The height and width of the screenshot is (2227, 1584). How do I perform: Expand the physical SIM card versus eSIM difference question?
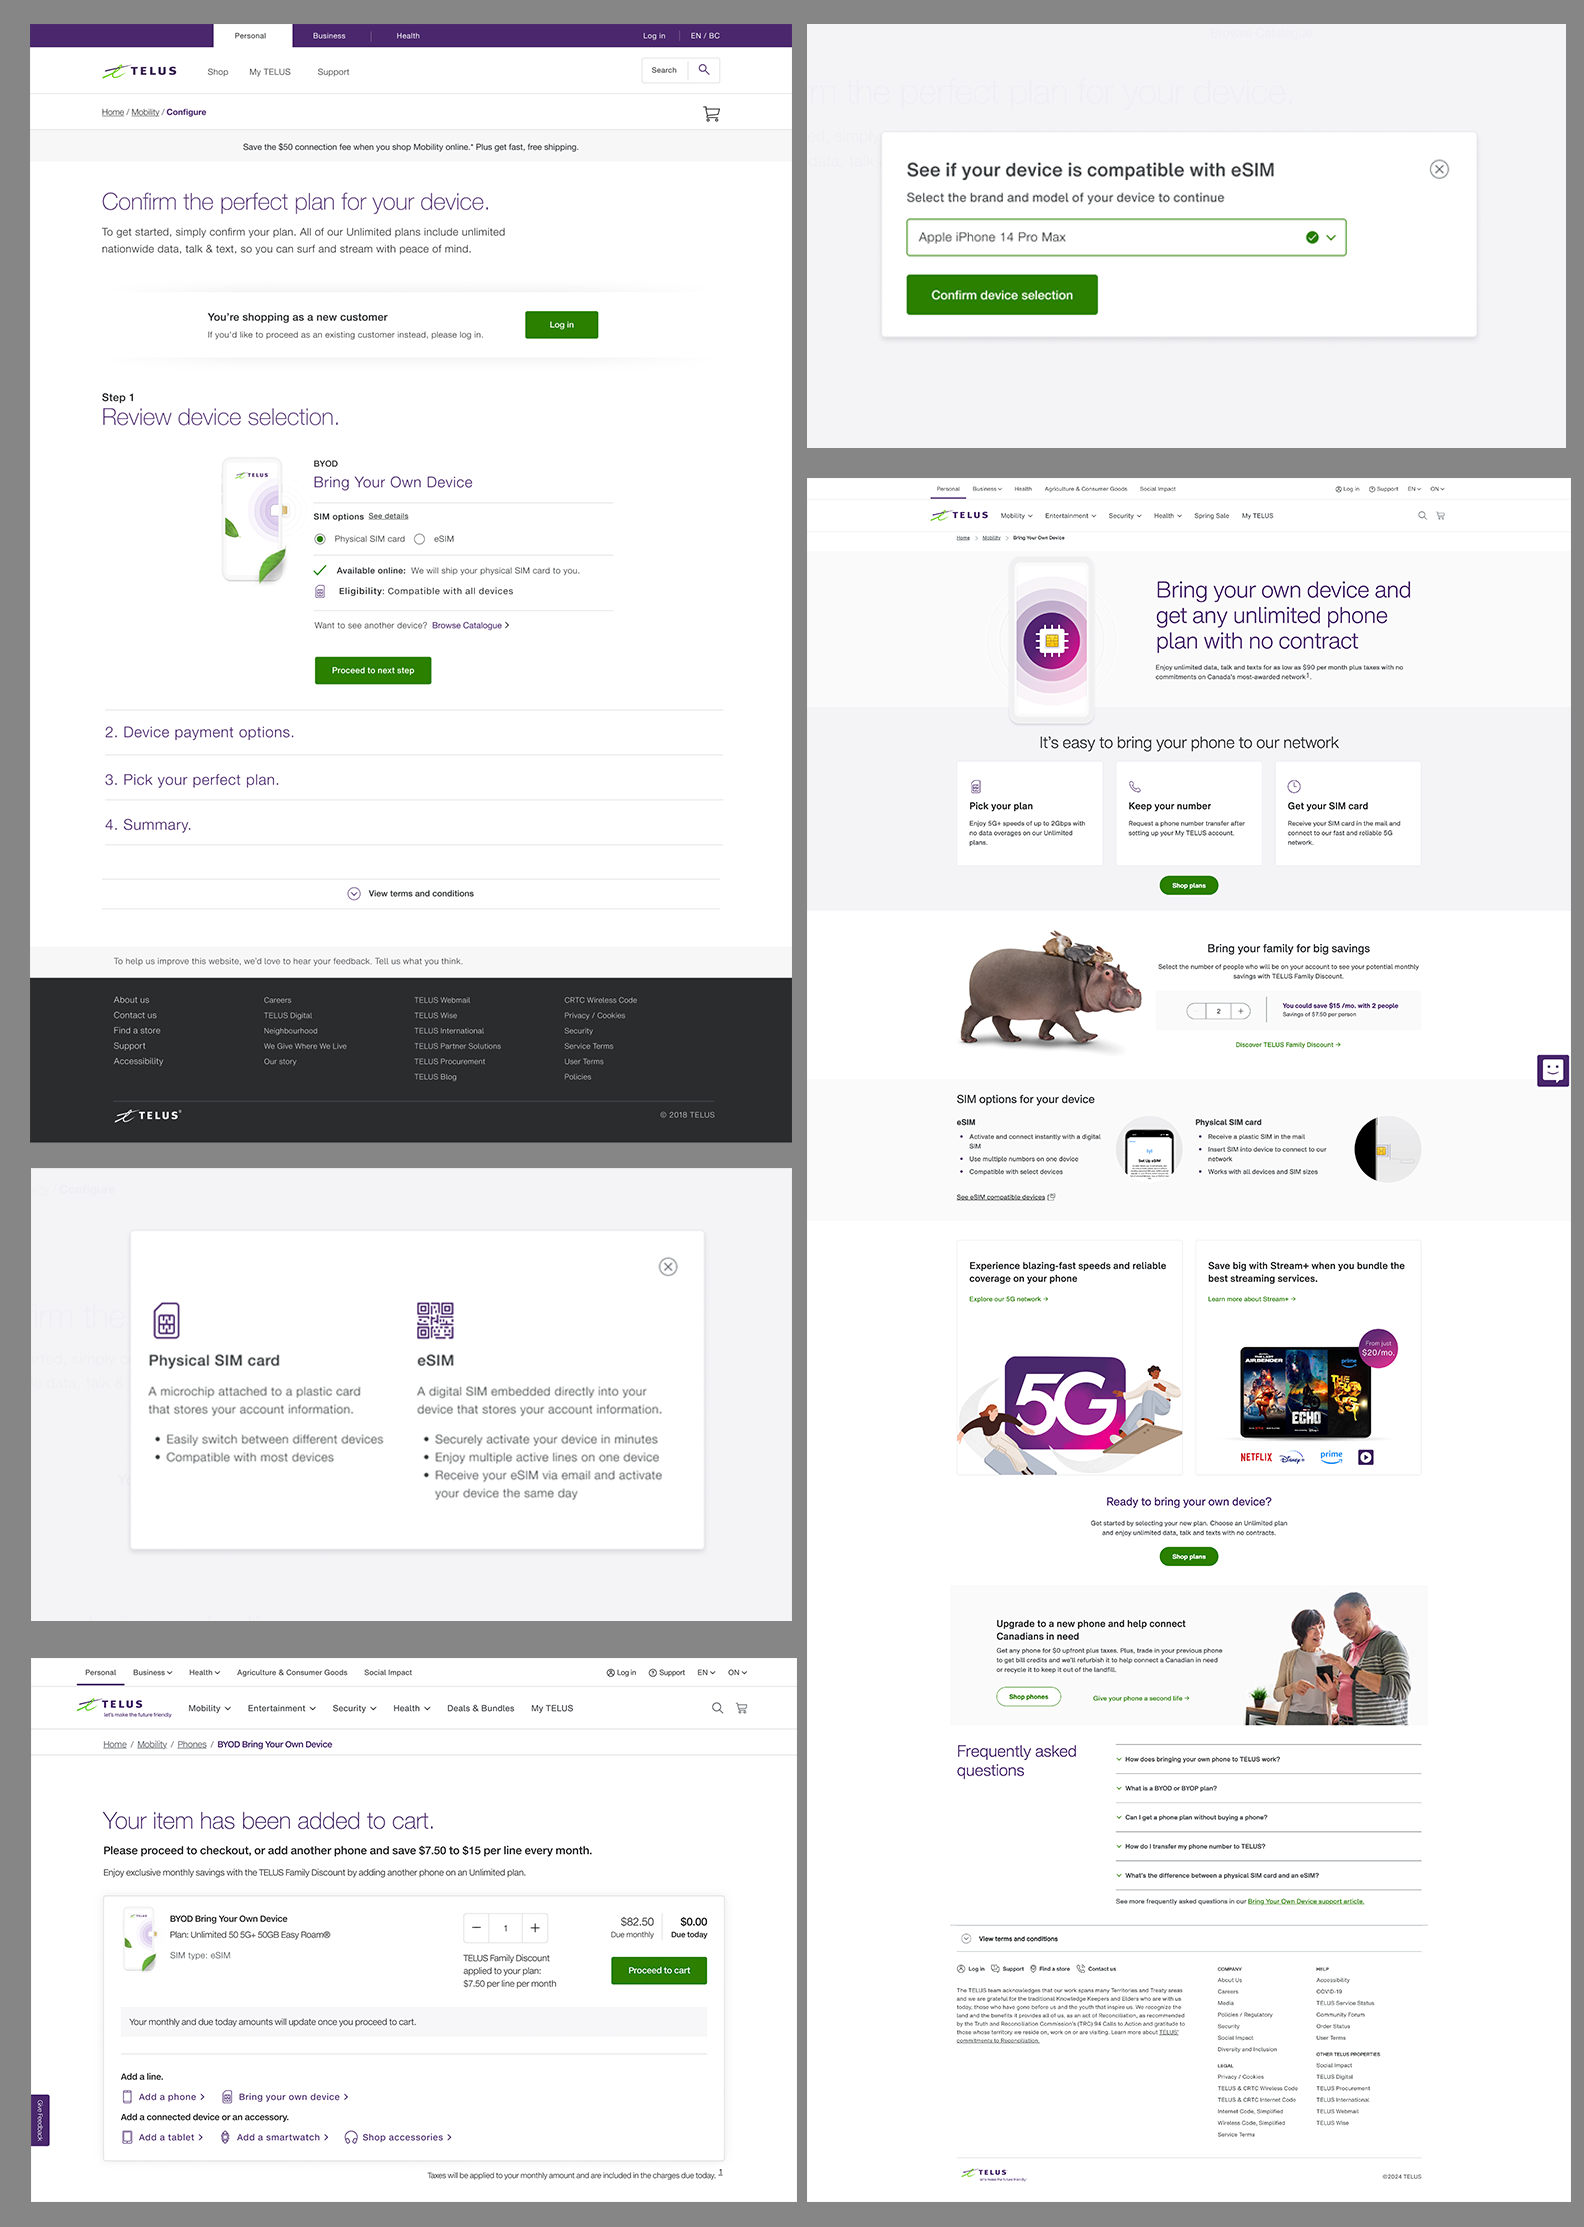[x=1268, y=1875]
